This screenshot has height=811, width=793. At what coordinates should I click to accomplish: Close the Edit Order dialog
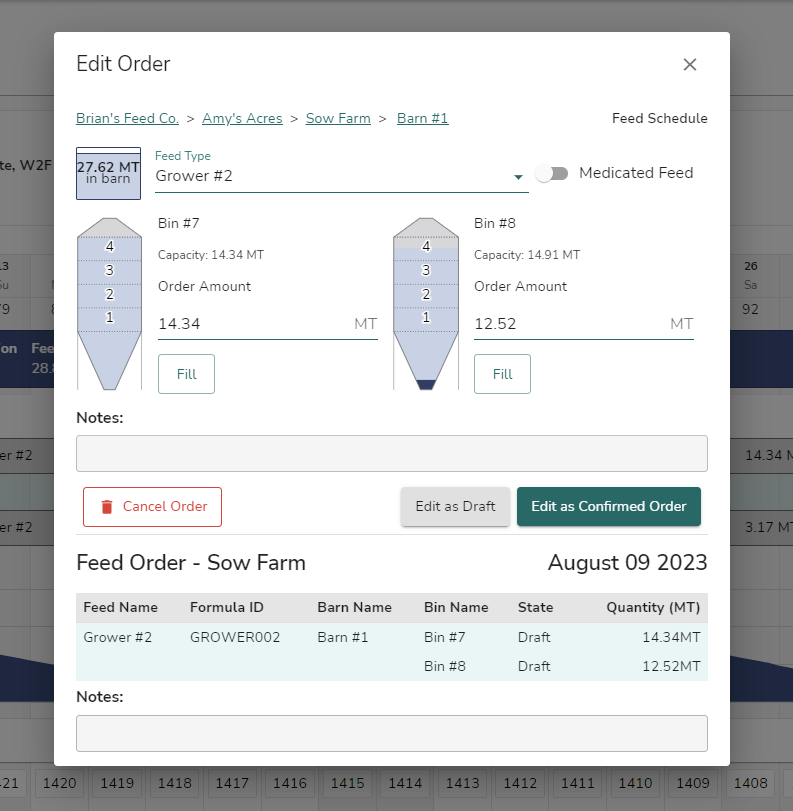click(x=690, y=64)
